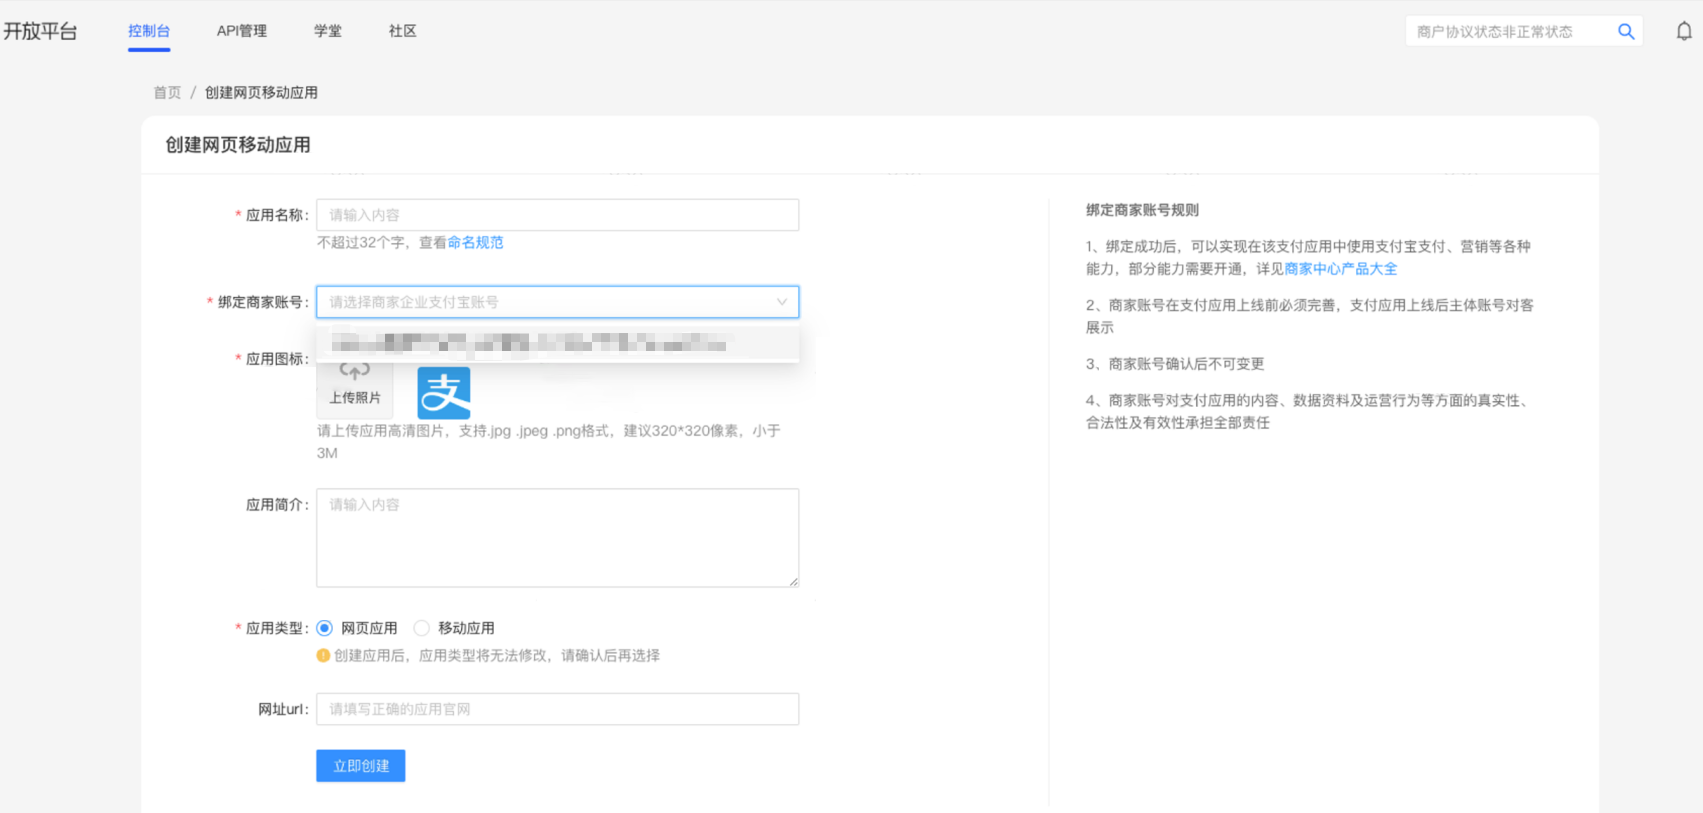Click the 首页 breadcrumb link
The height and width of the screenshot is (813, 1703).
pos(167,93)
